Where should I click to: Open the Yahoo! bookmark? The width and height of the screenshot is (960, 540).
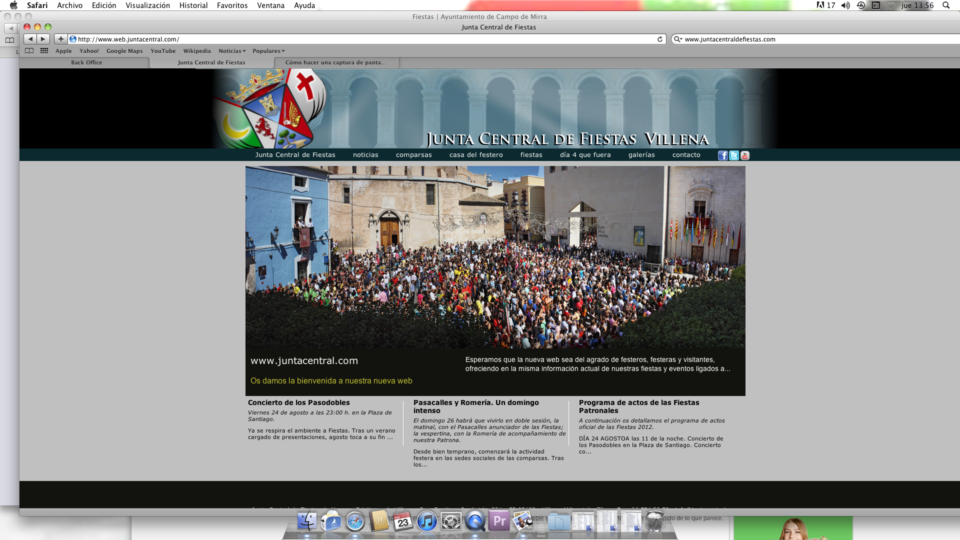(89, 51)
